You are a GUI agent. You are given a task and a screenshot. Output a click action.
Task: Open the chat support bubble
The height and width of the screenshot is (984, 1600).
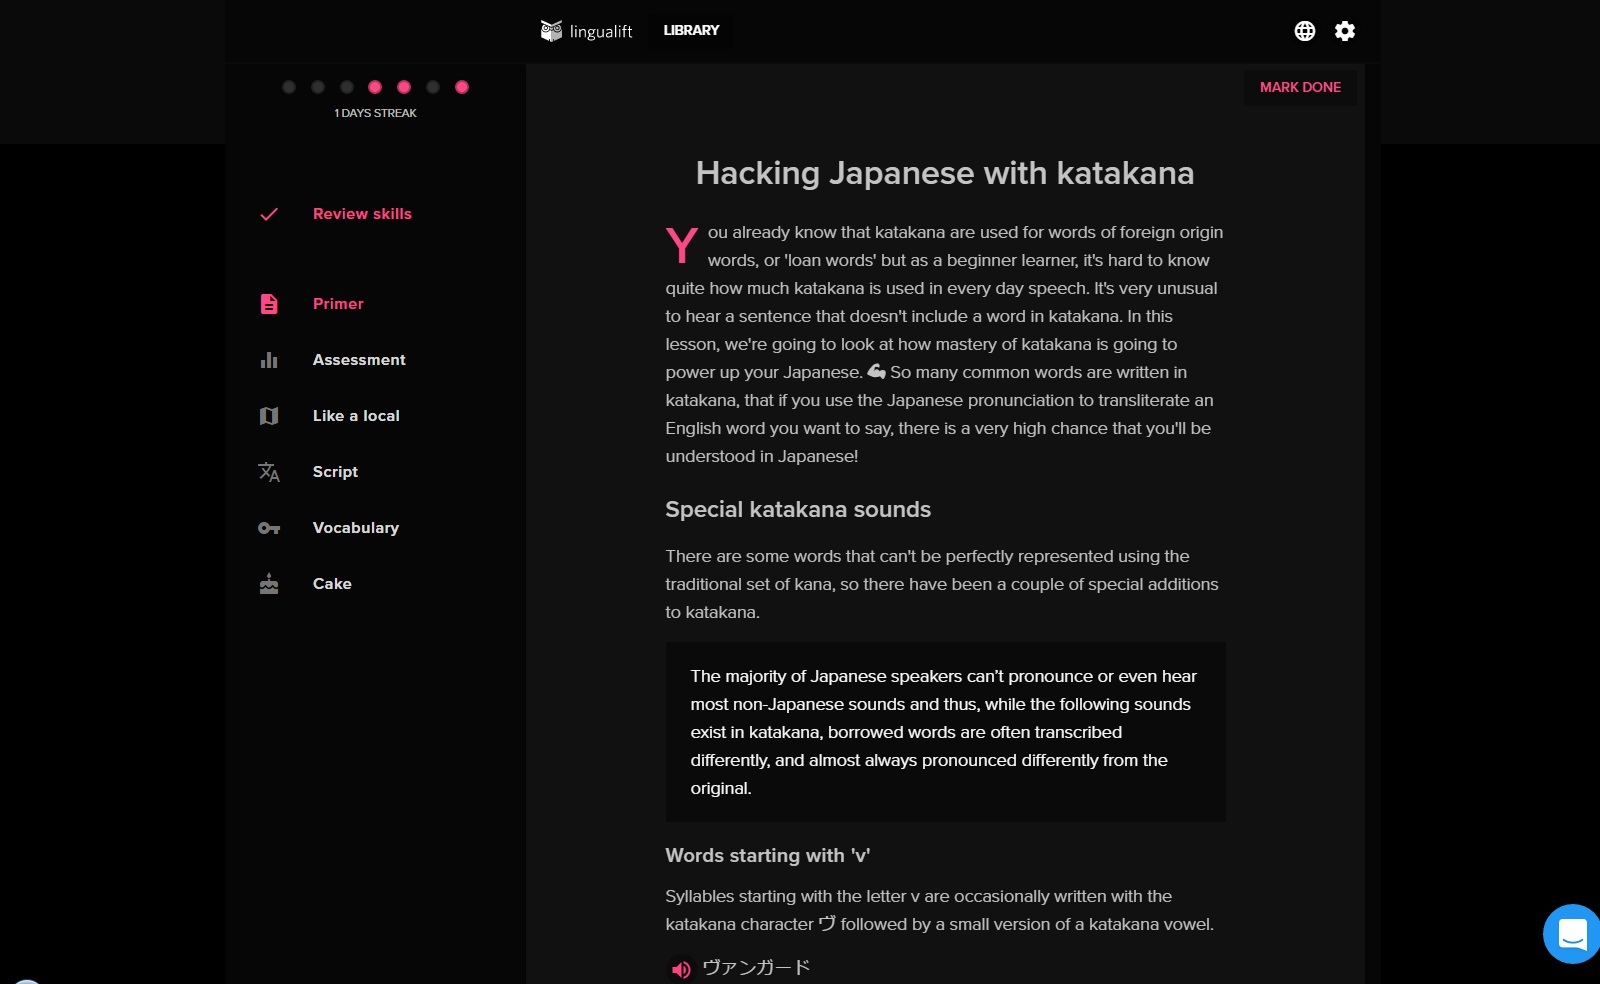pyautogui.click(x=1572, y=934)
